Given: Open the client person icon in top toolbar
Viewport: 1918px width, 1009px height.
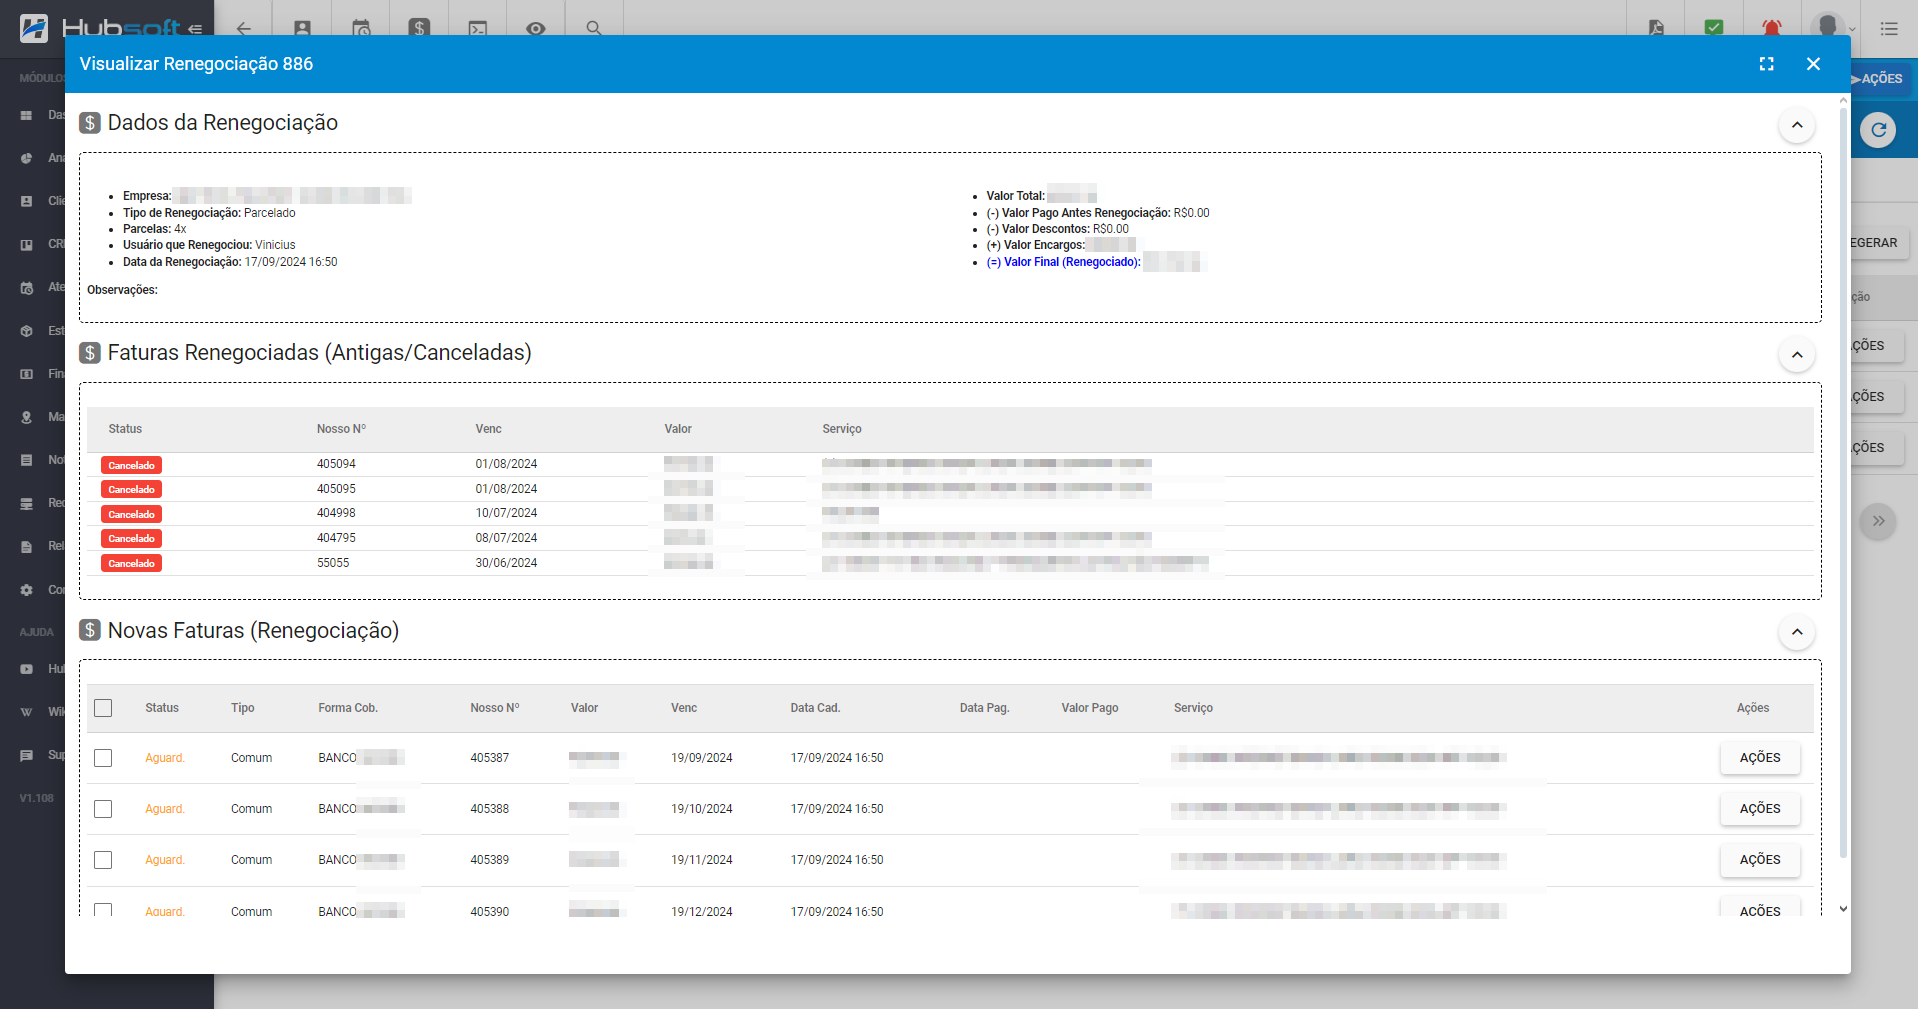Looking at the screenshot, I should pyautogui.click(x=302, y=29).
